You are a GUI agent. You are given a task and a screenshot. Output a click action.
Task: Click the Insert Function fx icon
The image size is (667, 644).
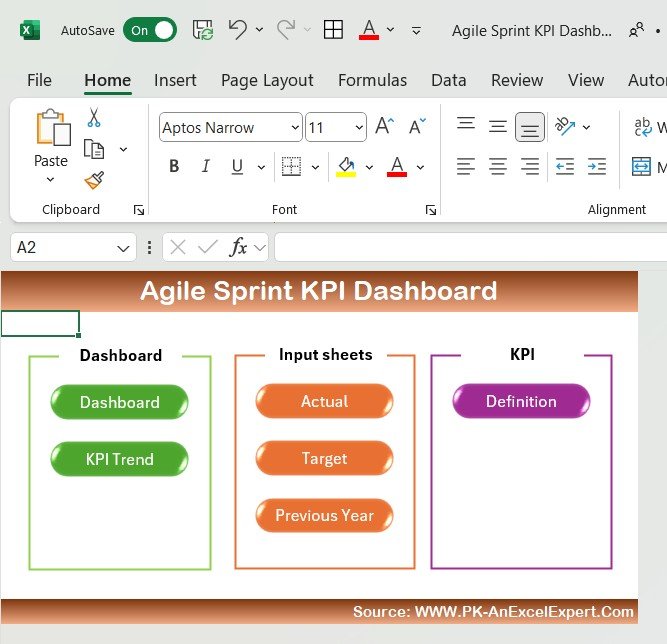tap(238, 247)
